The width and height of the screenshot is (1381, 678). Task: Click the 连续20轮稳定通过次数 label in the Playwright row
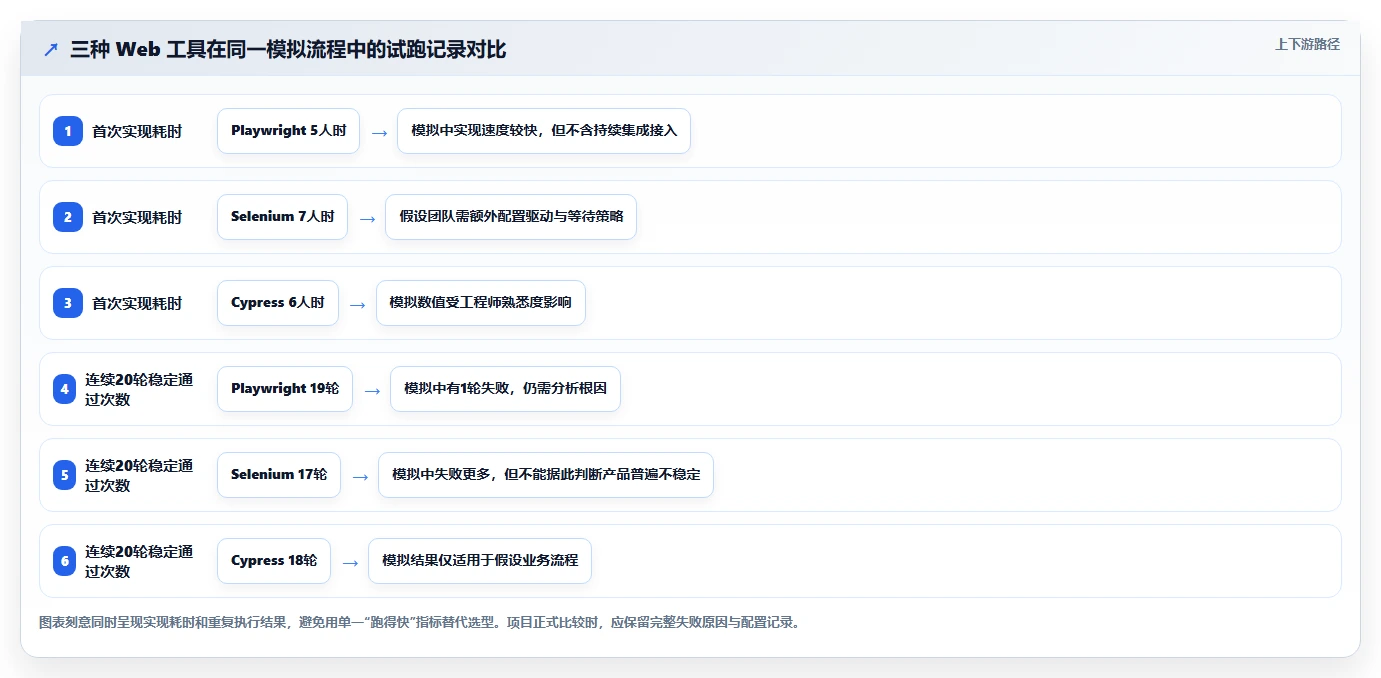click(x=139, y=390)
